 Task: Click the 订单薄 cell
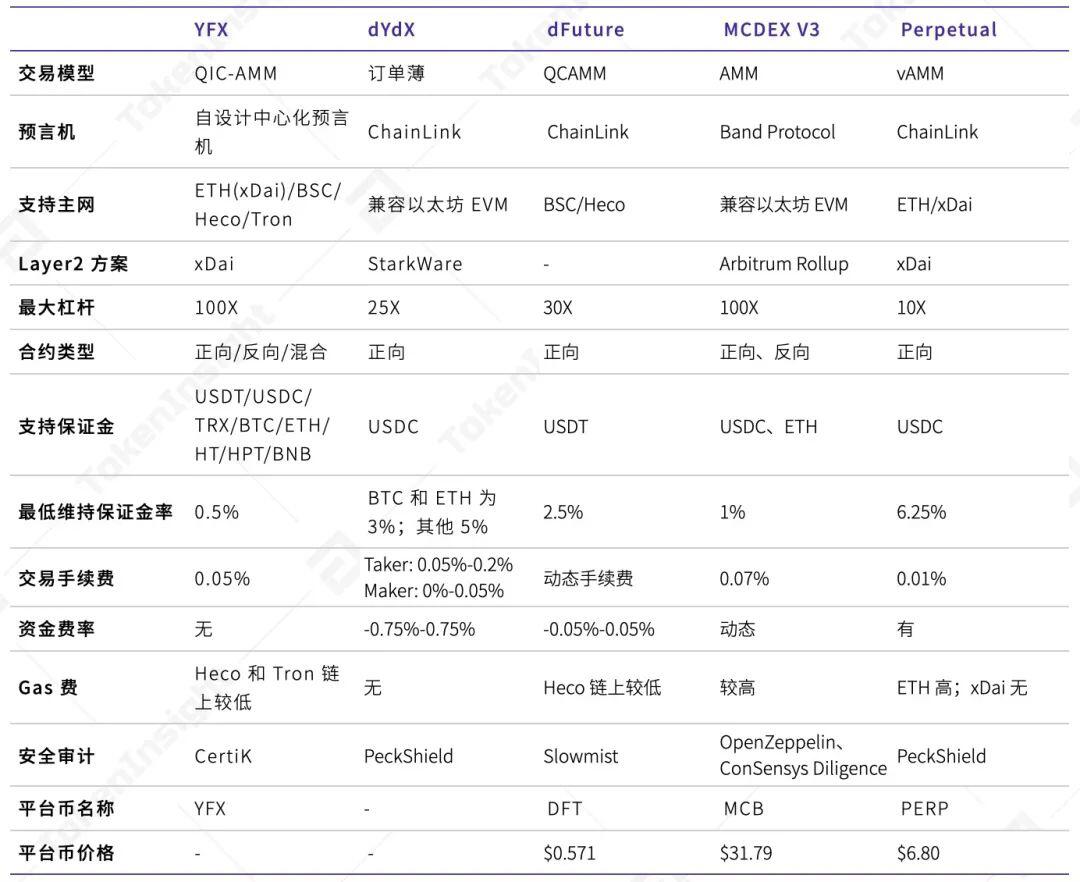tap(396, 73)
